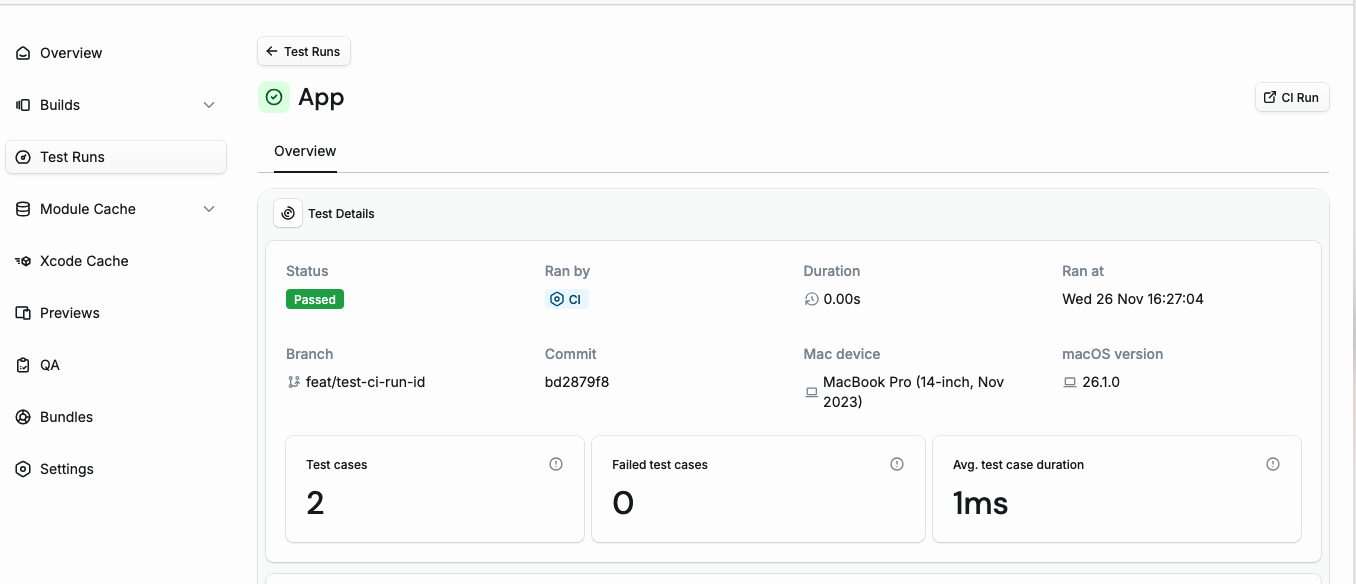
Task: Click the green passed status icon beside App
Action: [x=273, y=96]
